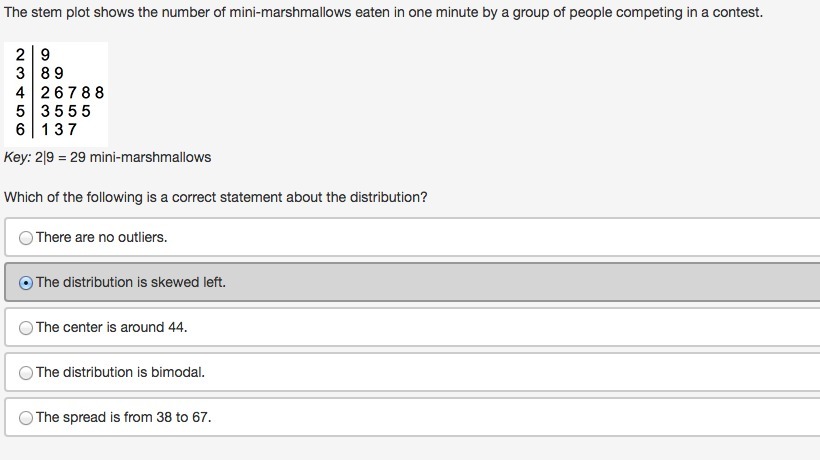Click the stem 2 row with leaf 9
820x460 pixels.
45,56
